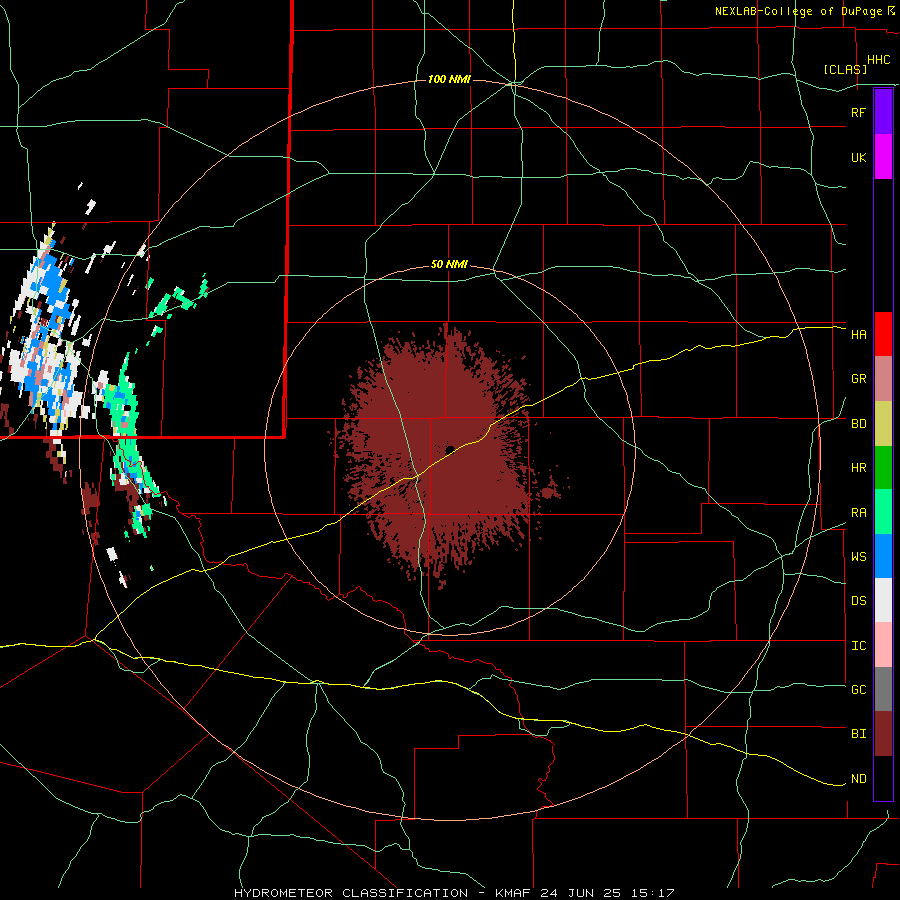This screenshot has width=900, height=900.
Task: Click the dark green HR legend swatch
Action: (883, 468)
